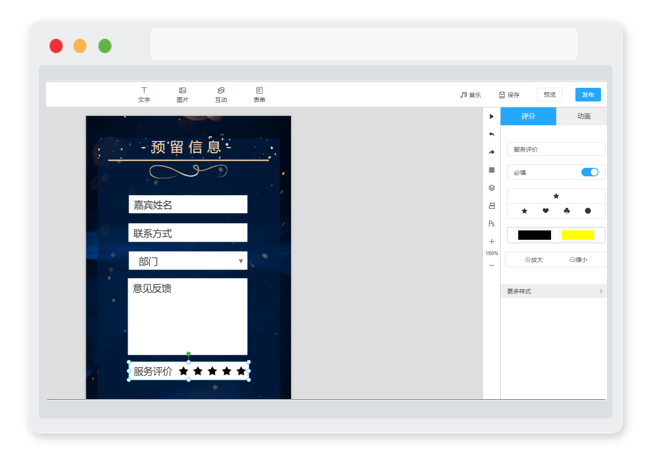Zoom in with the plus icon
The width and height of the screenshot is (660, 460).
[x=491, y=241]
